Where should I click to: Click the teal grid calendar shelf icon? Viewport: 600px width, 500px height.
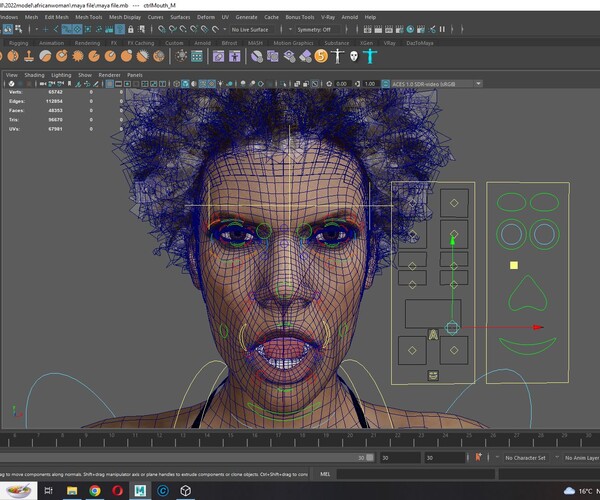[197, 56]
